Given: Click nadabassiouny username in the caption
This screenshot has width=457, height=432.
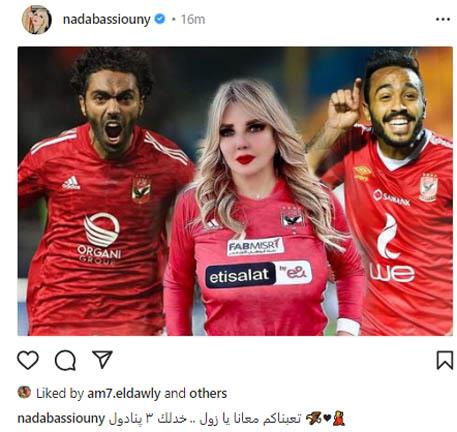Looking at the screenshot, I should 61,418.
